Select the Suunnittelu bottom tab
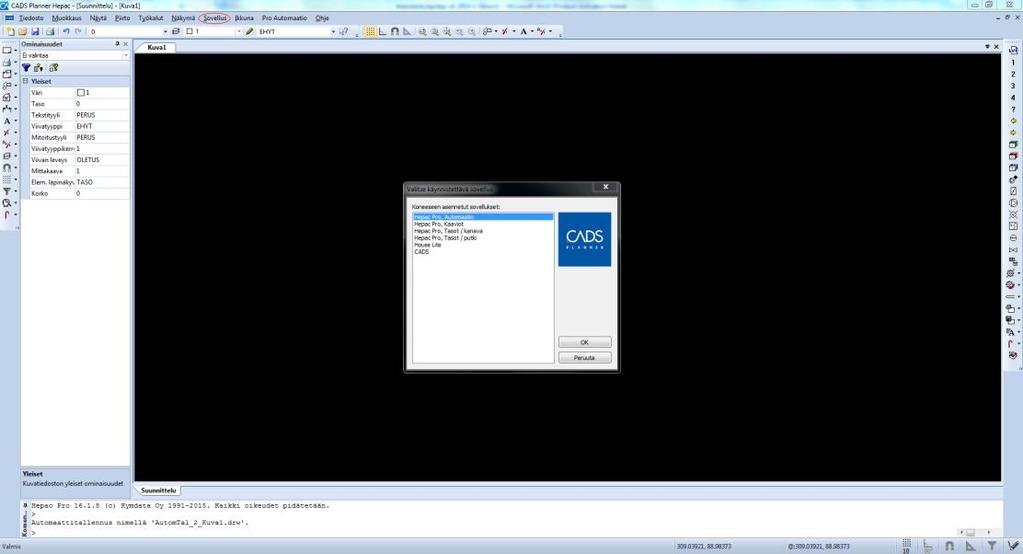The height and width of the screenshot is (554, 1023). 159,490
